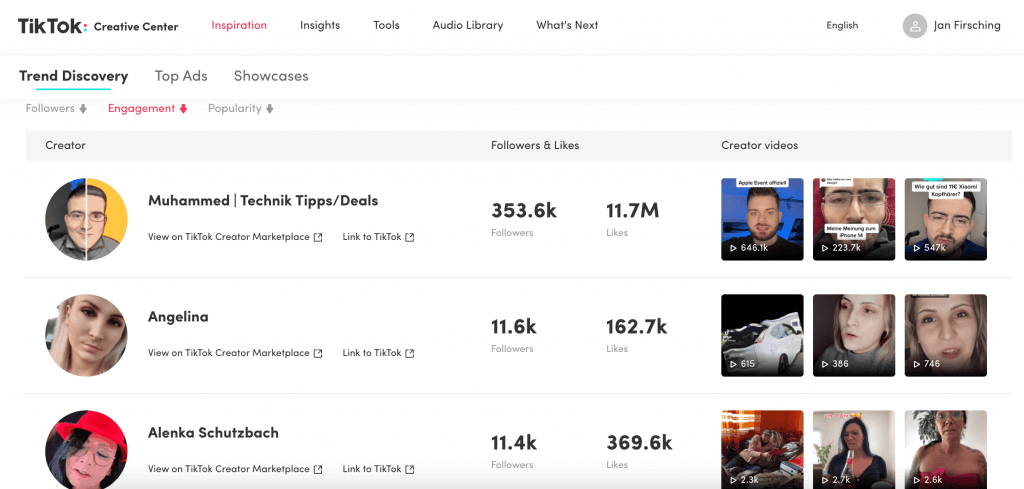The width and height of the screenshot is (1024, 489).
Task: Go to Audio Library
Action: [468, 25]
